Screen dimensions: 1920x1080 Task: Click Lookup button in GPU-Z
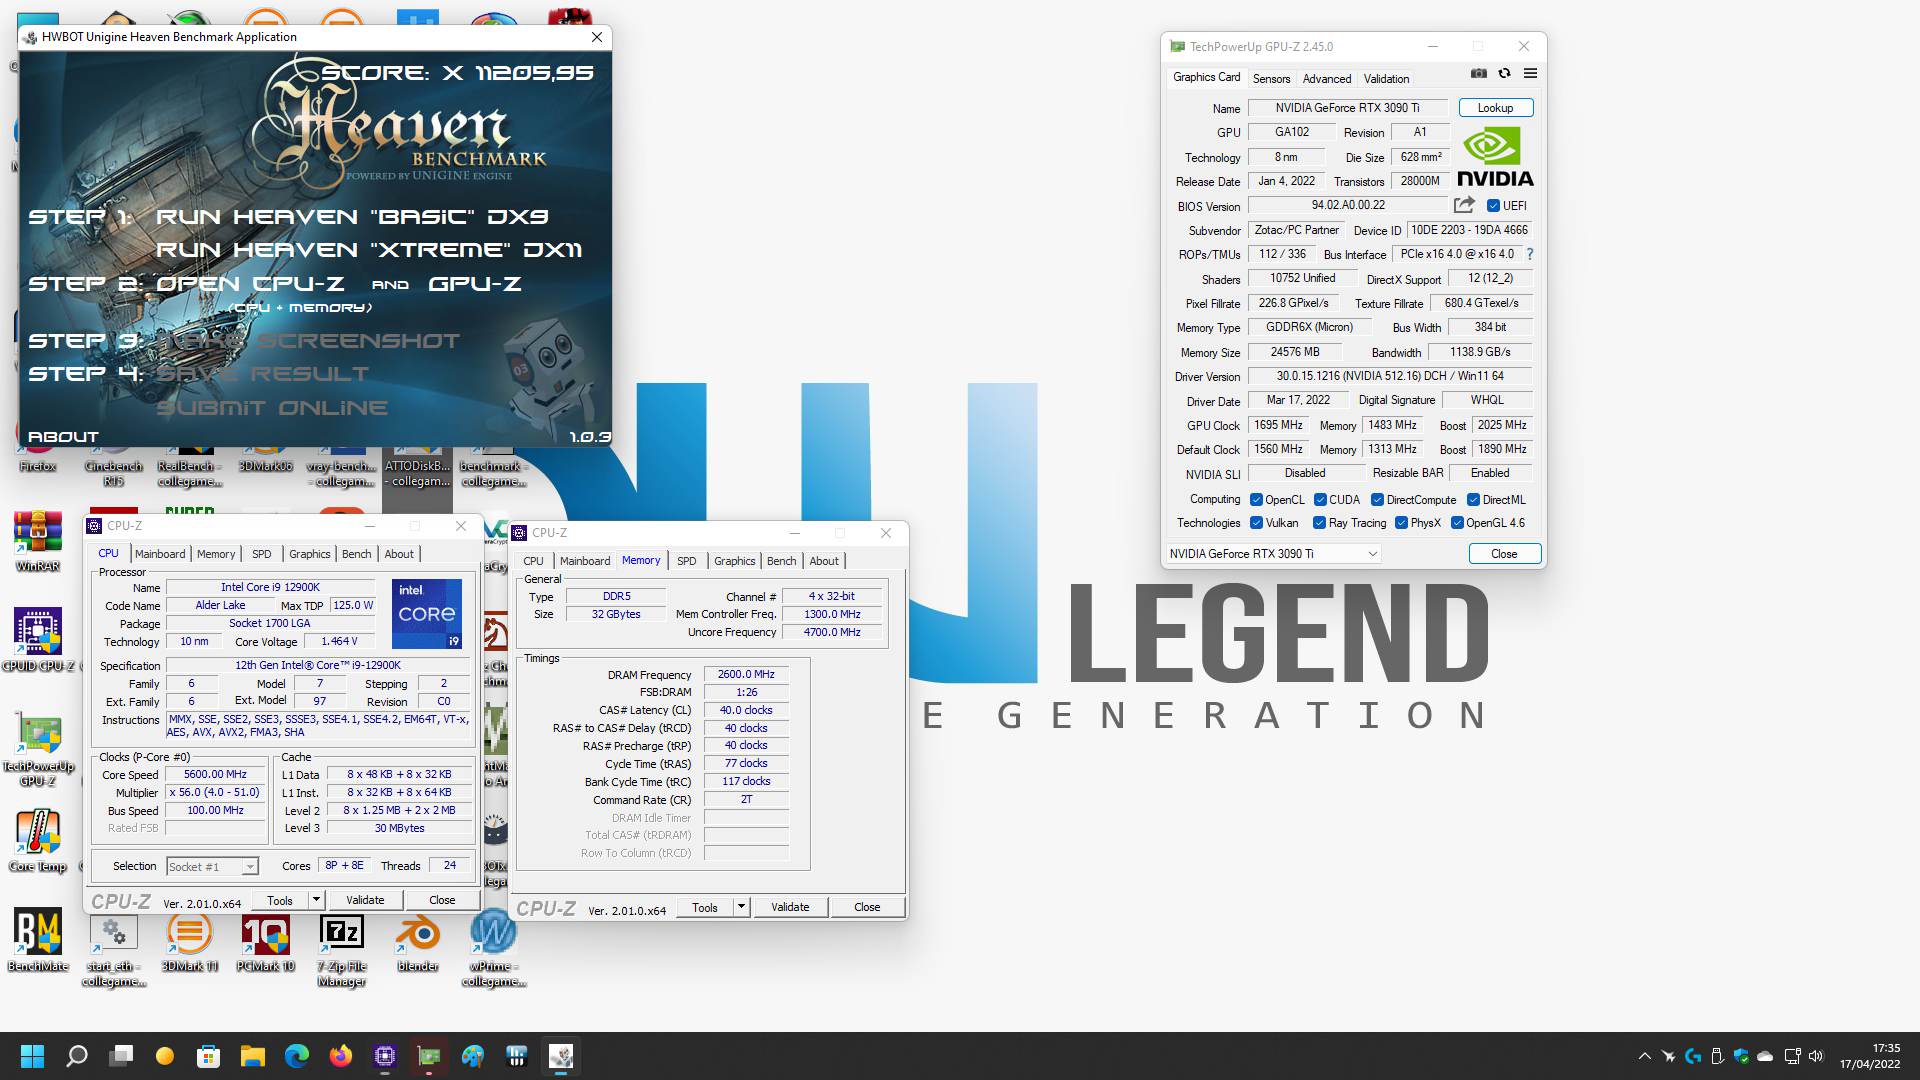pos(1495,108)
